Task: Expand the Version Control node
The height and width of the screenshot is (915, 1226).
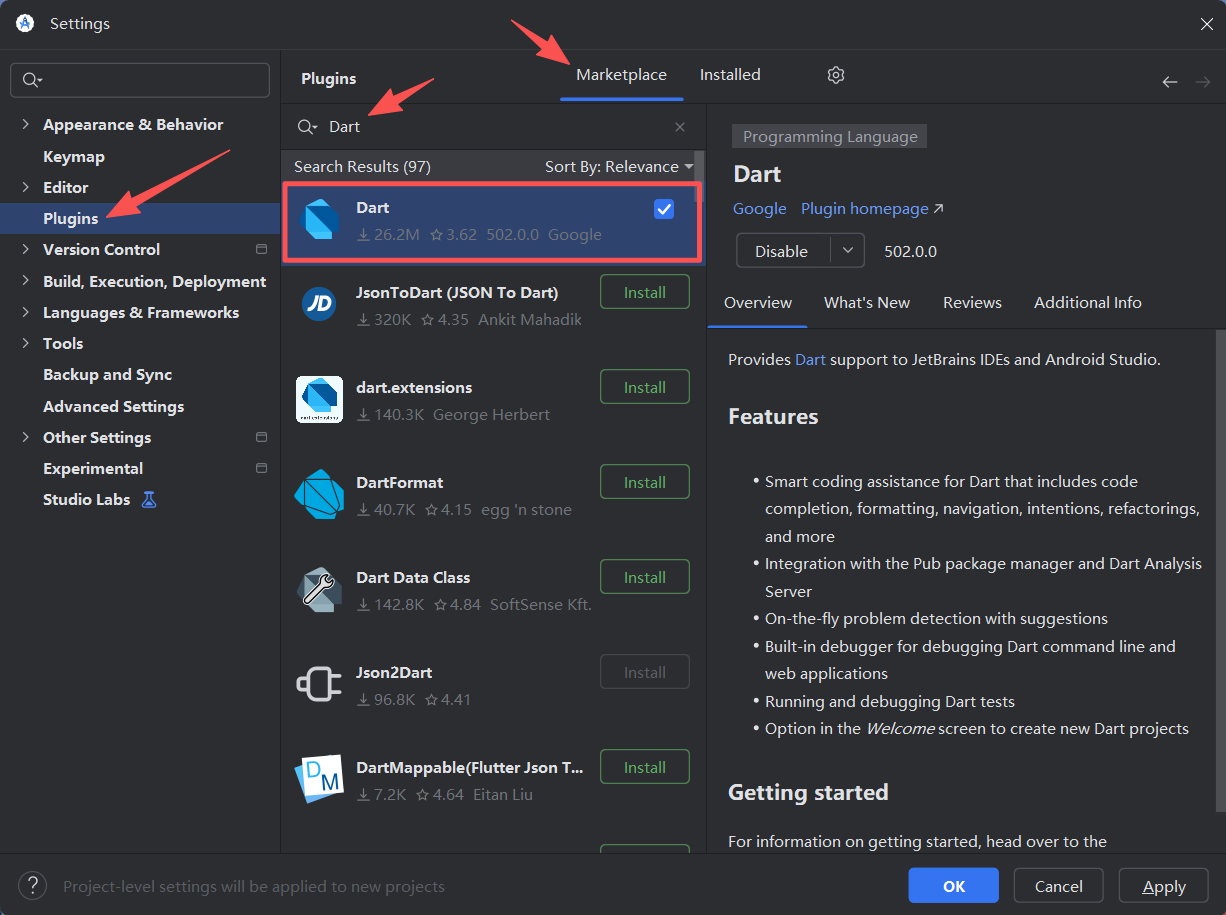Action: [25, 249]
